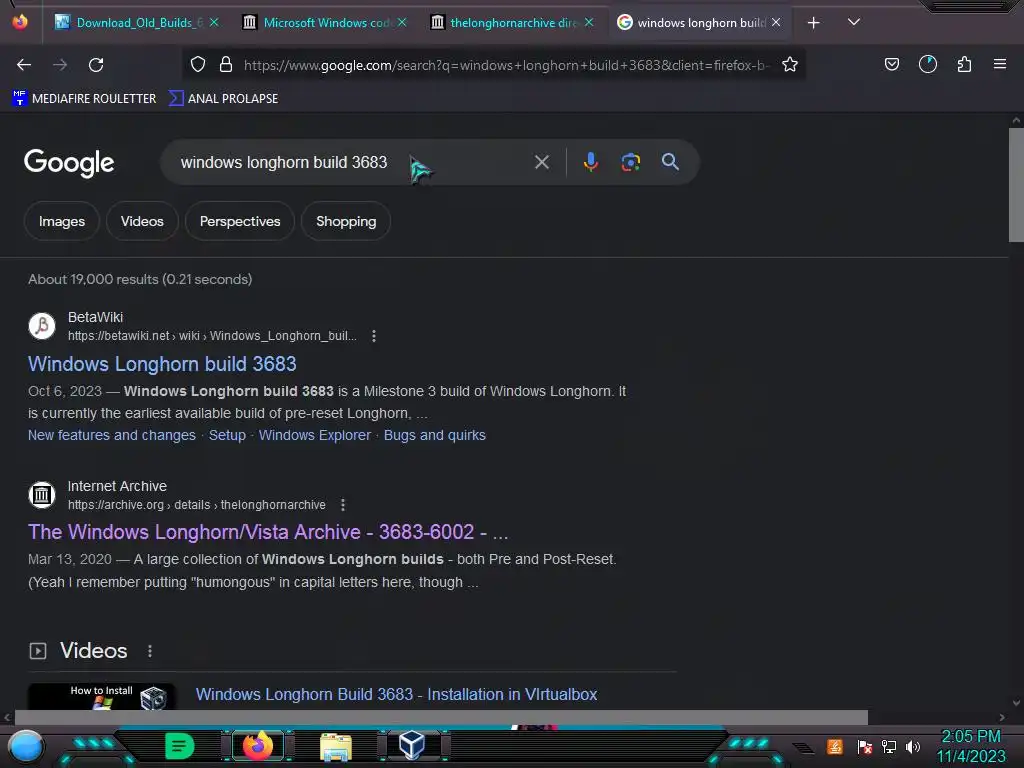1024x768 pixels.
Task: Open the Extensions puzzle icon
Action: pyautogui.click(x=964, y=65)
